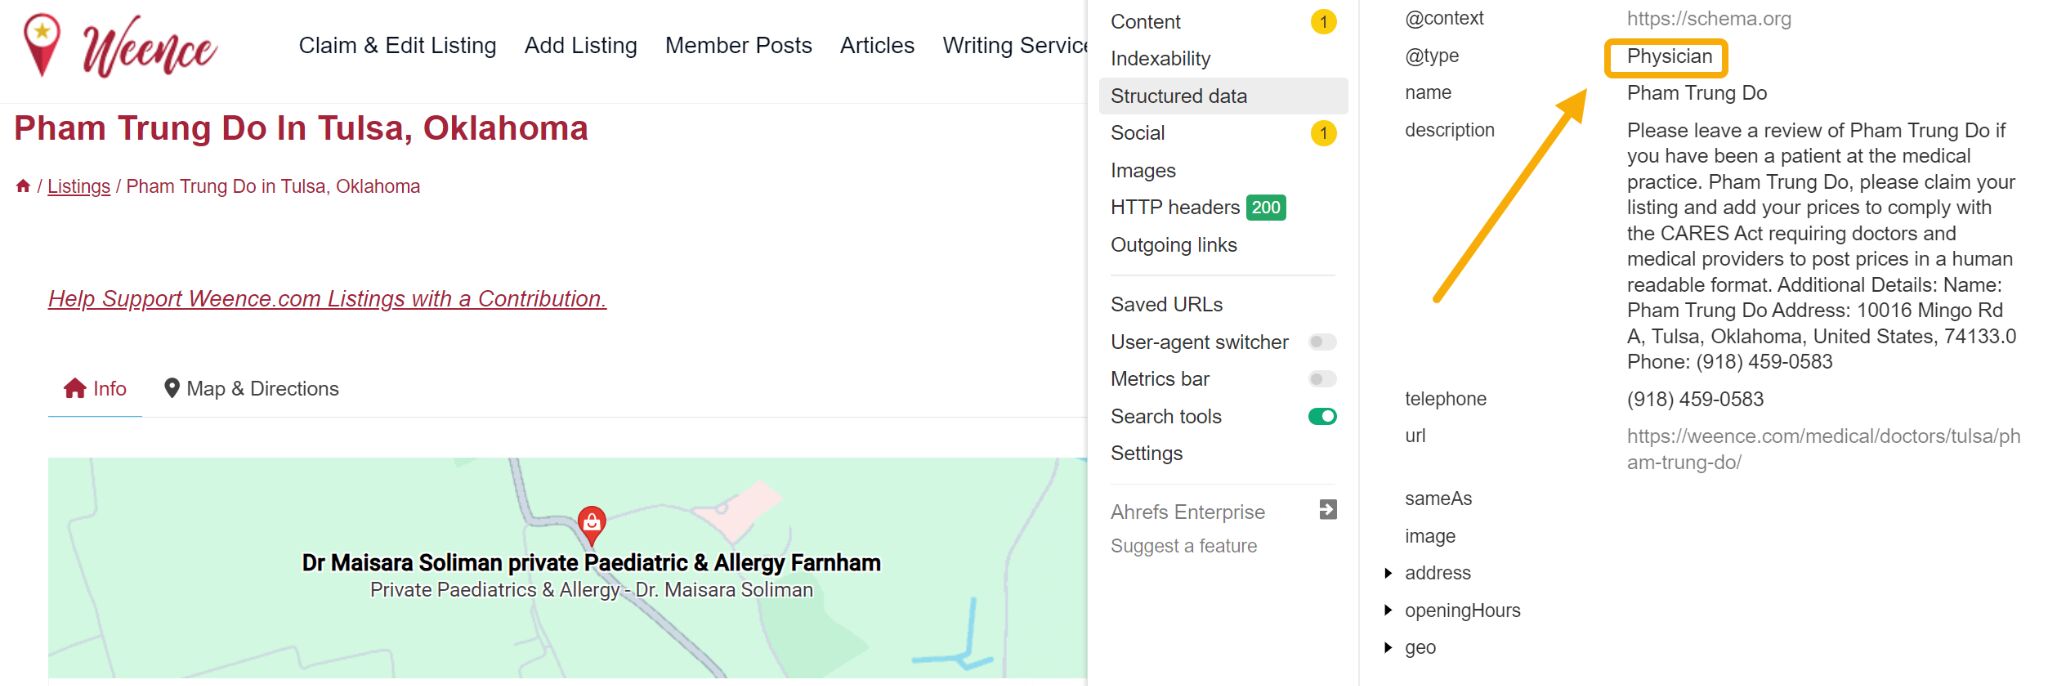Click the pin icon on Map & Directions tab
Screen dimensions: 2048x686
click(171, 388)
